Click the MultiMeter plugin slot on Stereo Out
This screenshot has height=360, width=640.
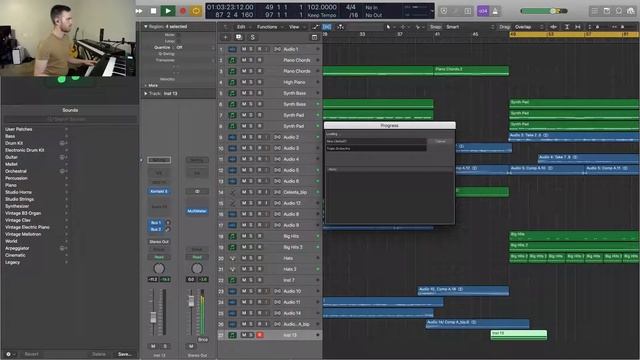click(197, 211)
